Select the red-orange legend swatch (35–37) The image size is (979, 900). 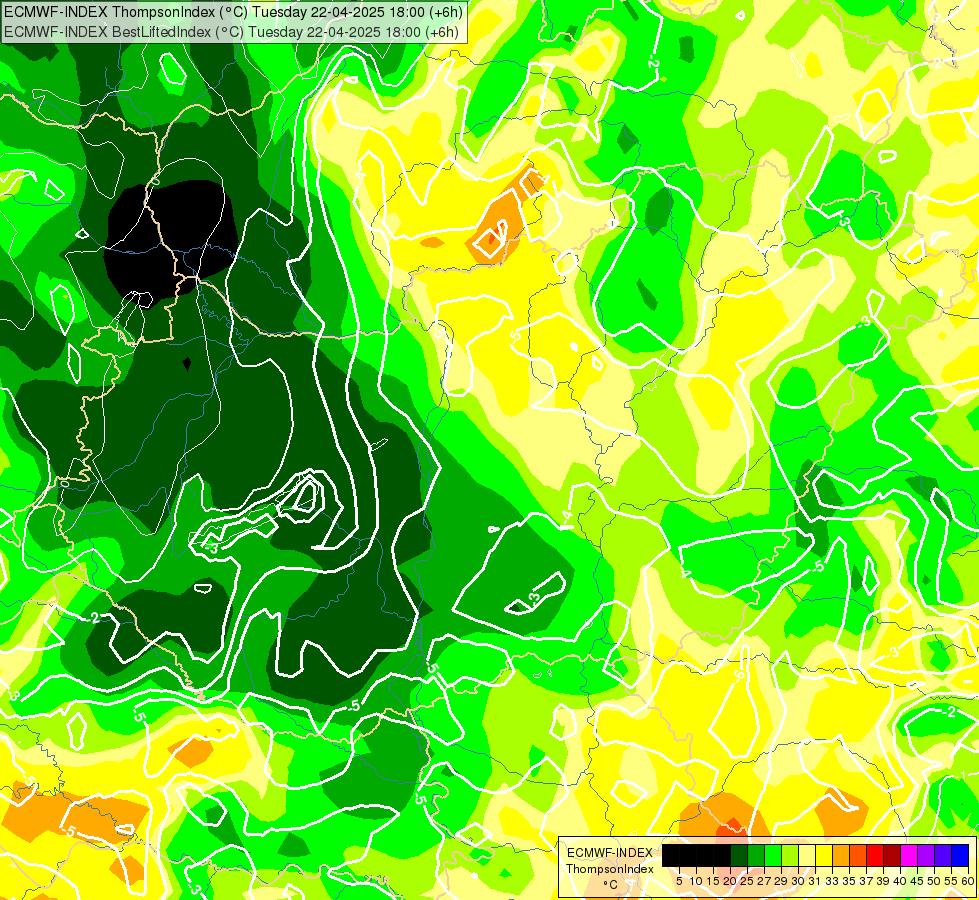tap(858, 855)
